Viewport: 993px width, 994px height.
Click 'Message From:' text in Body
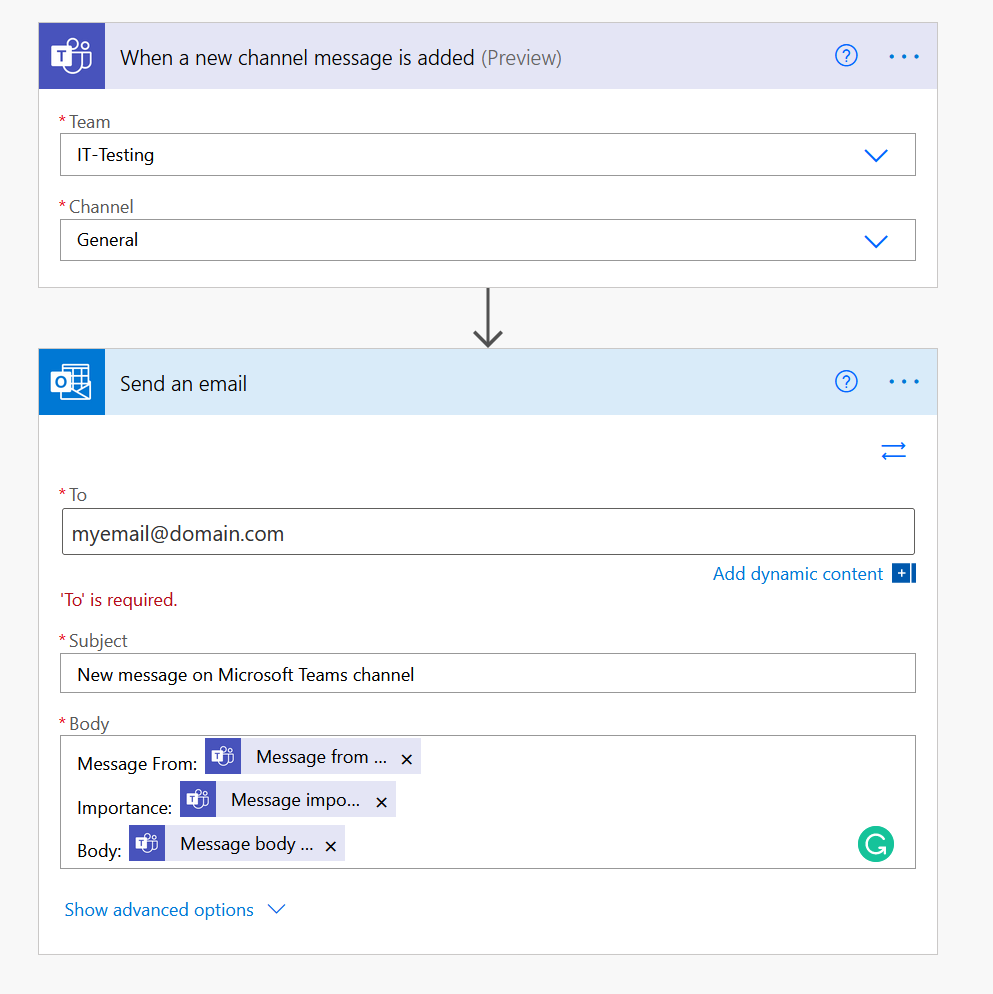(x=137, y=764)
